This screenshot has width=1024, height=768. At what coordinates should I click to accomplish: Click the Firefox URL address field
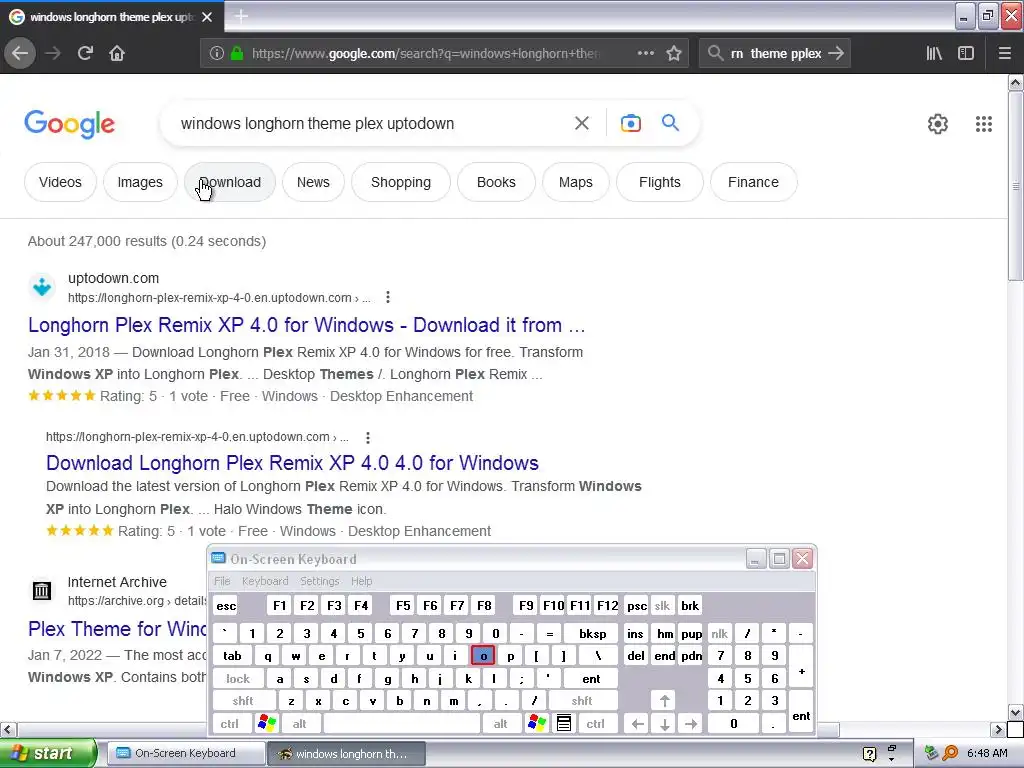424,54
